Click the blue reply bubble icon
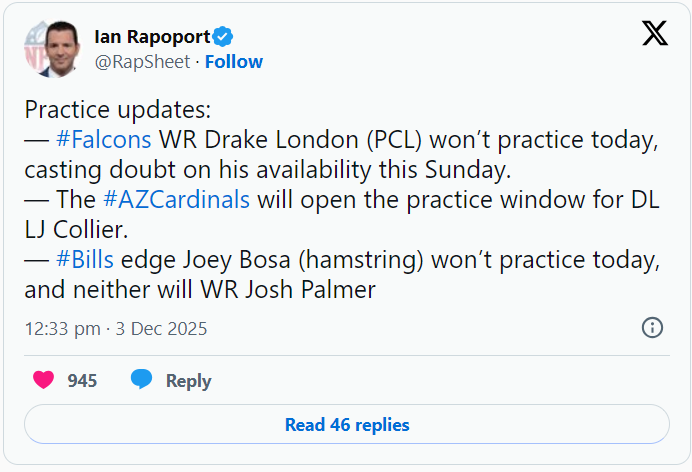Viewport: 692px width, 472px height. (141, 380)
